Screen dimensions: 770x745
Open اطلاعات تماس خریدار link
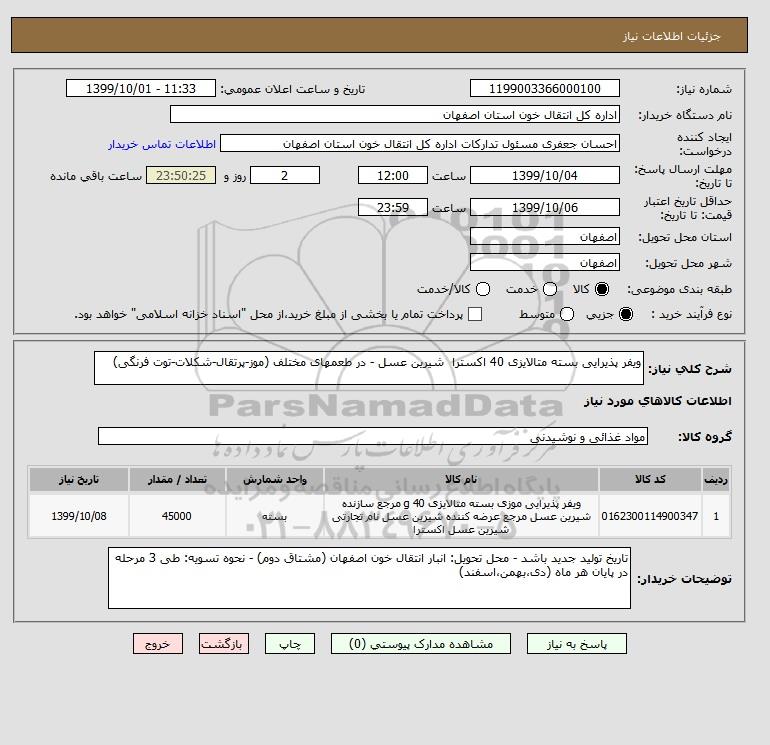click(x=162, y=144)
